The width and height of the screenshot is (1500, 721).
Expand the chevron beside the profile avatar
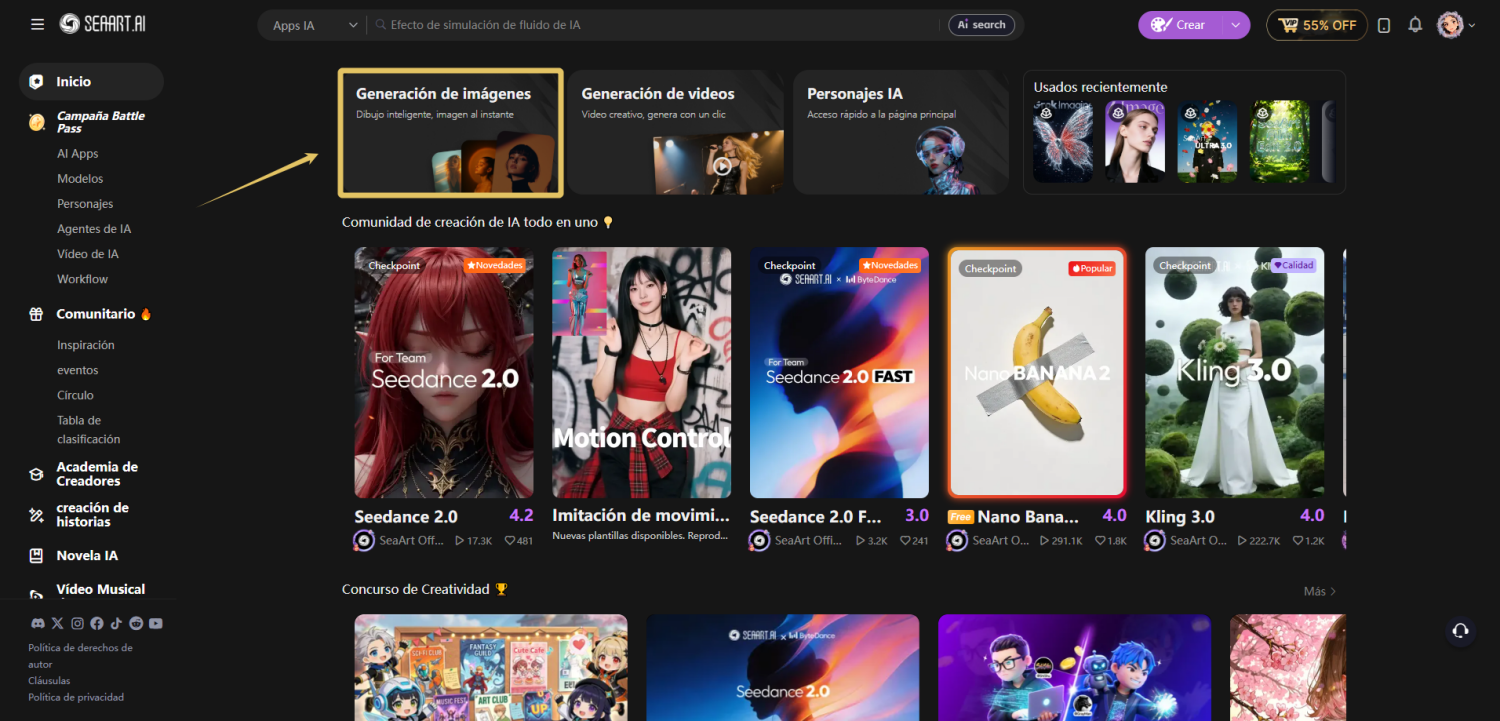point(1472,26)
